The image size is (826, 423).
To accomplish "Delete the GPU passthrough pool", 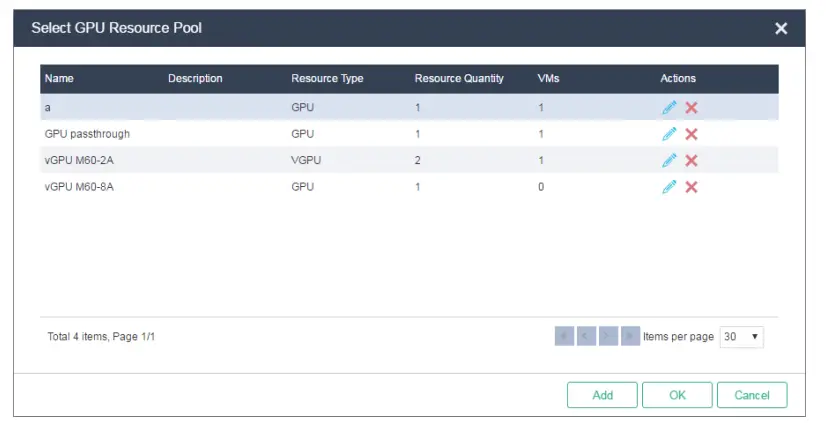I will point(691,134).
